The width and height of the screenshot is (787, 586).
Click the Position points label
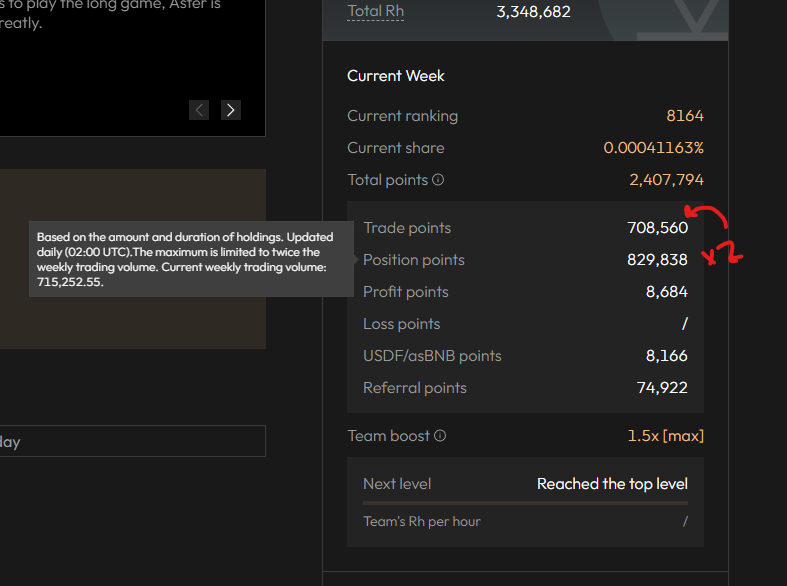tap(414, 260)
